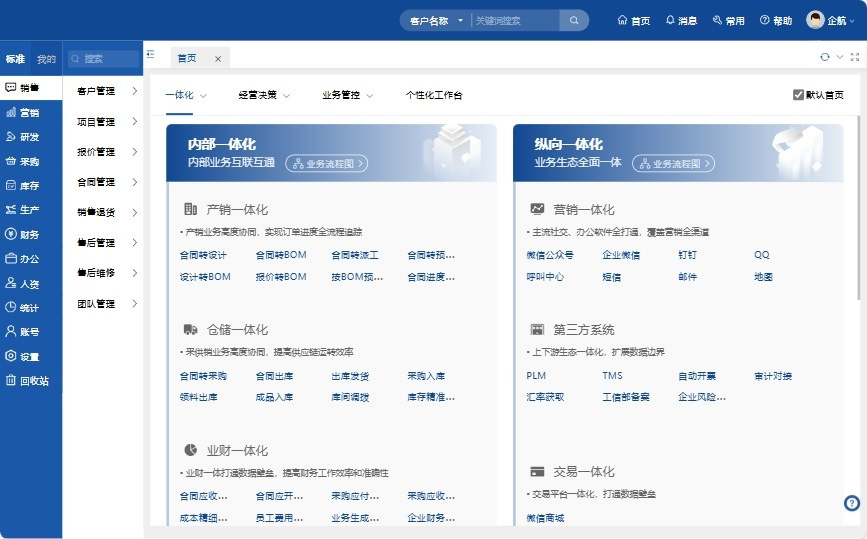Open the 回收站 recycle bin
This screenshot has height=539, width=867.
coord(27,380)
